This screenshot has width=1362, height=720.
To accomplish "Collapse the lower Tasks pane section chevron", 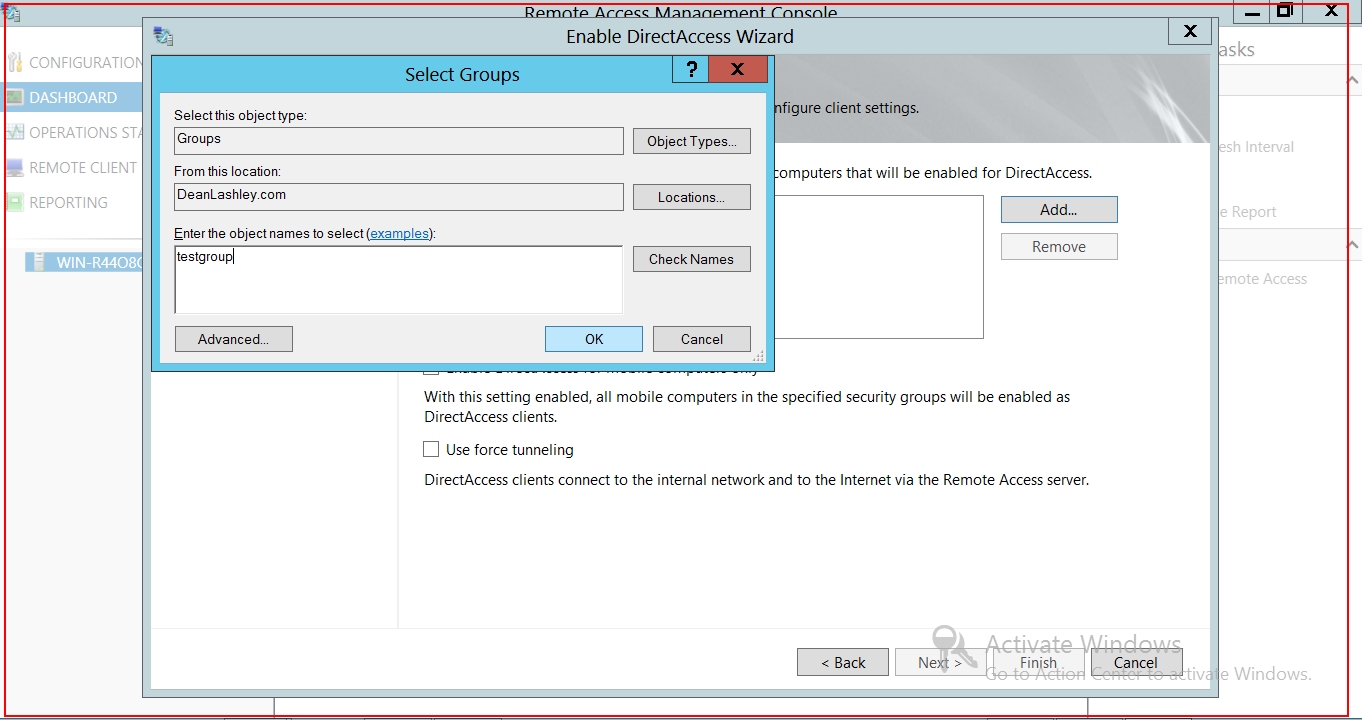I will (x=1352, y=244).
